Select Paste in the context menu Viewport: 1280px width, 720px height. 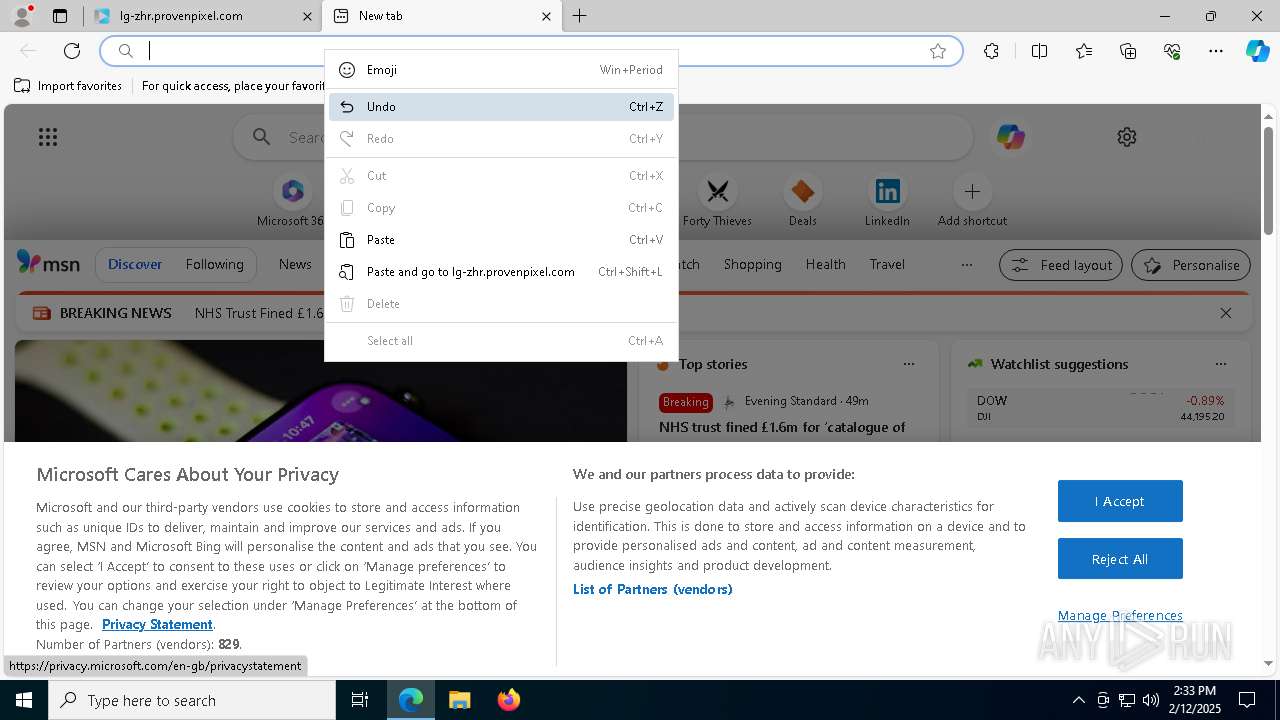pos(501,240)
